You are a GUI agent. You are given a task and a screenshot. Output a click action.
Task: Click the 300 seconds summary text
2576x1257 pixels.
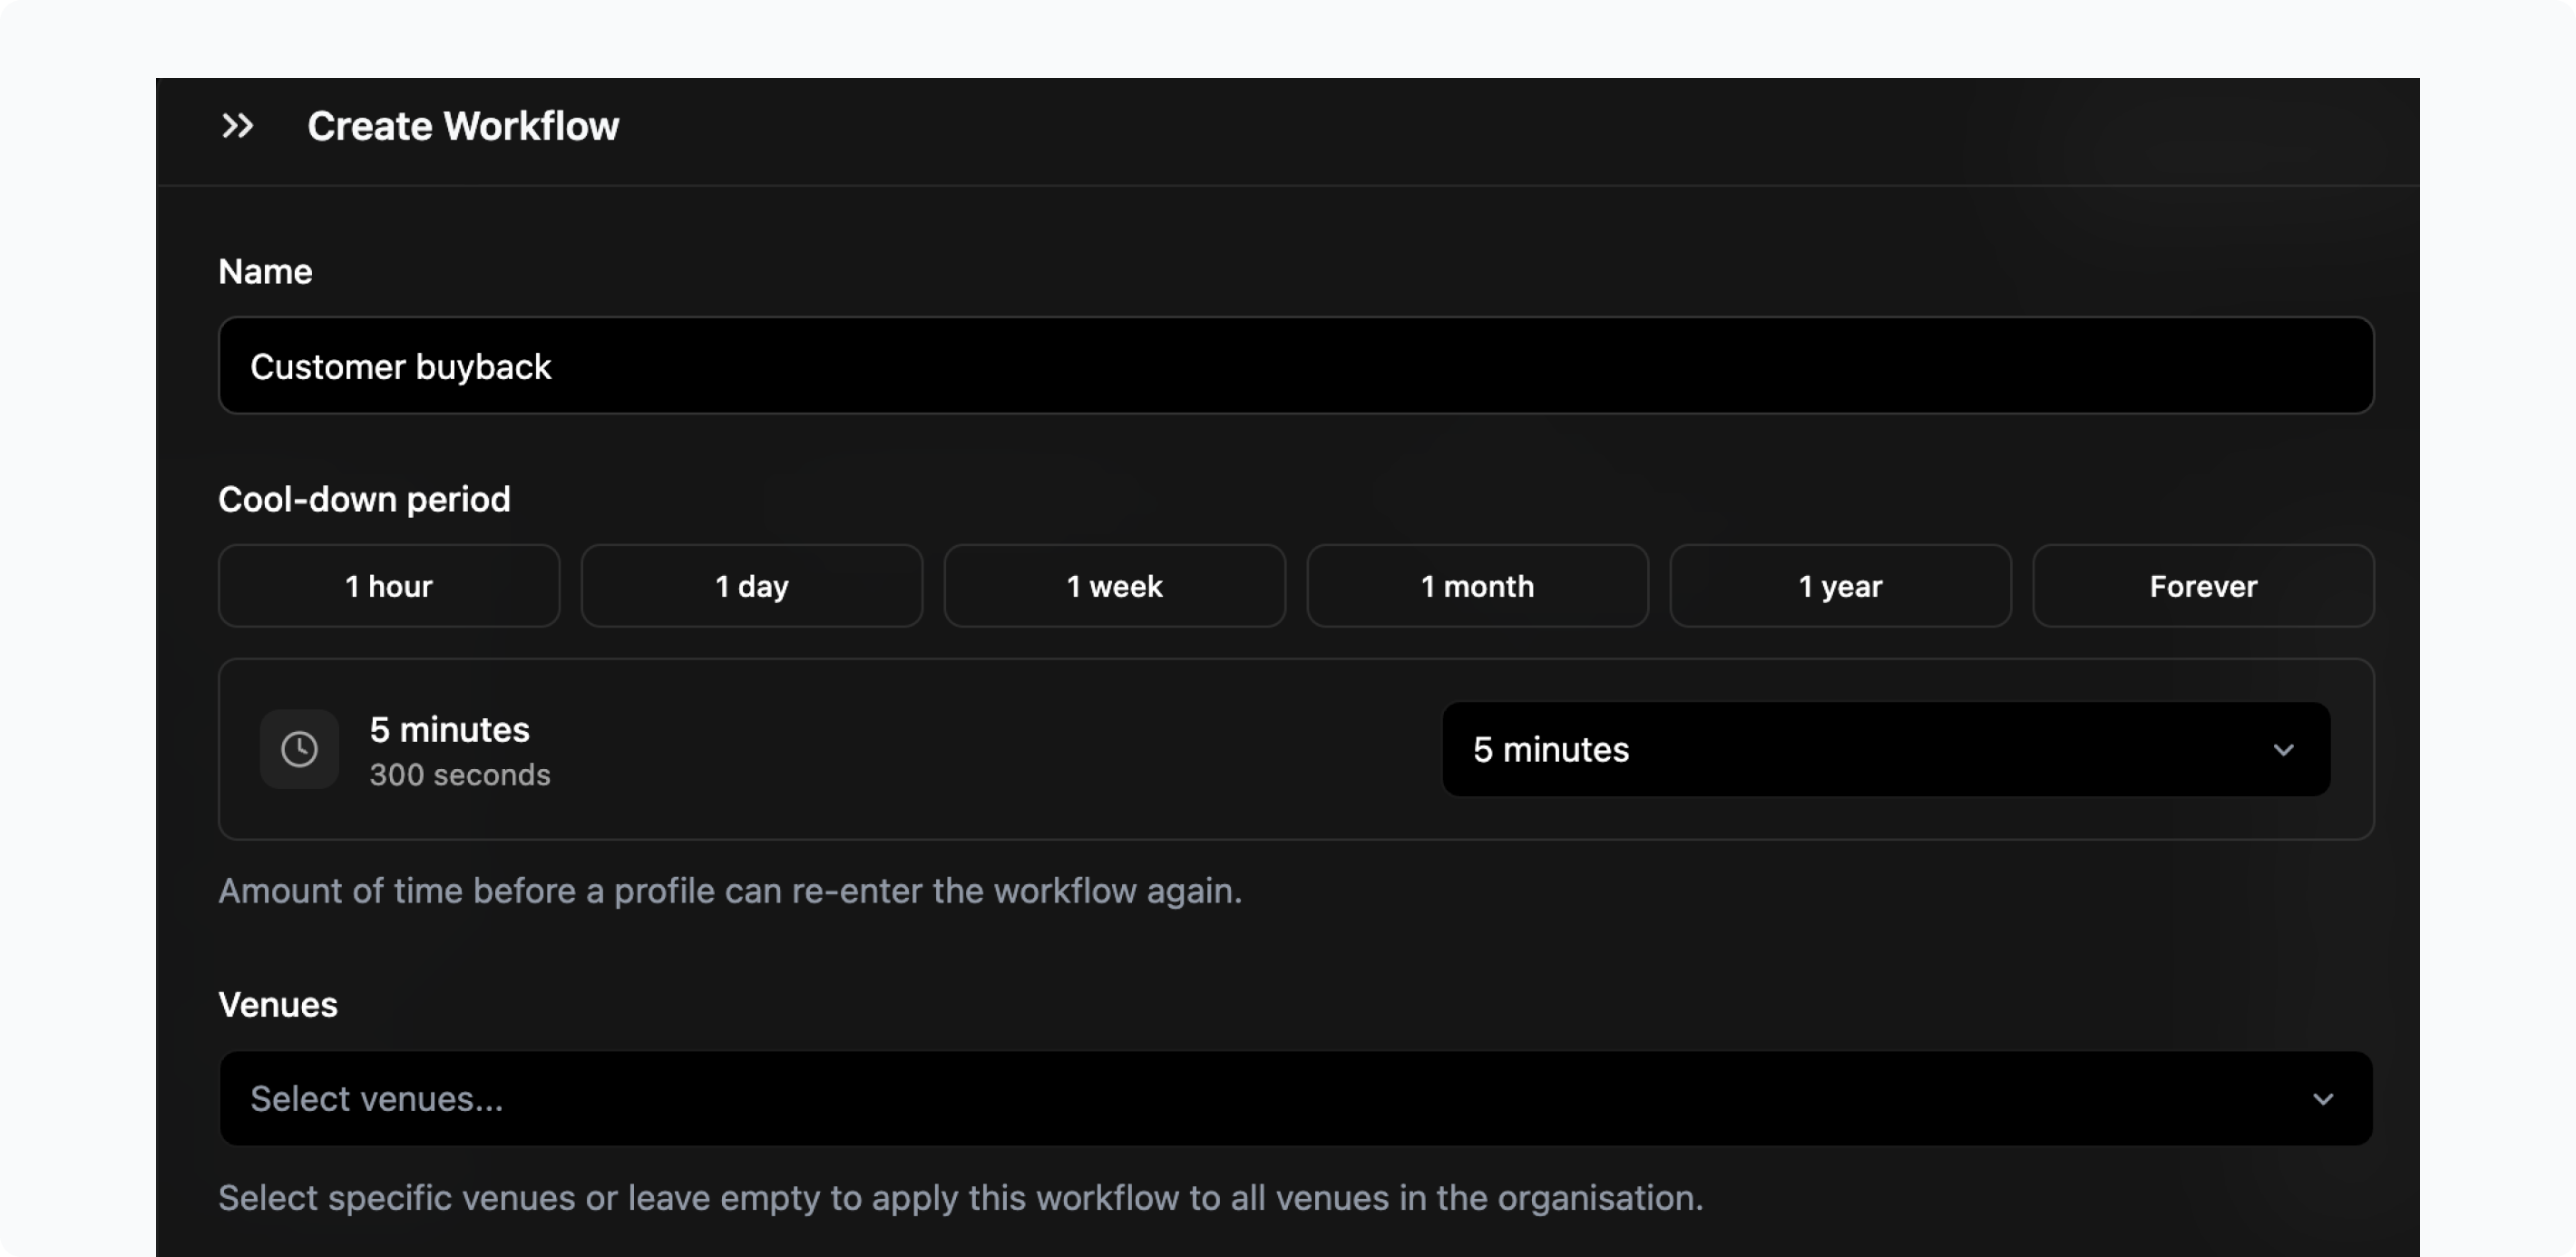[460, 775]
